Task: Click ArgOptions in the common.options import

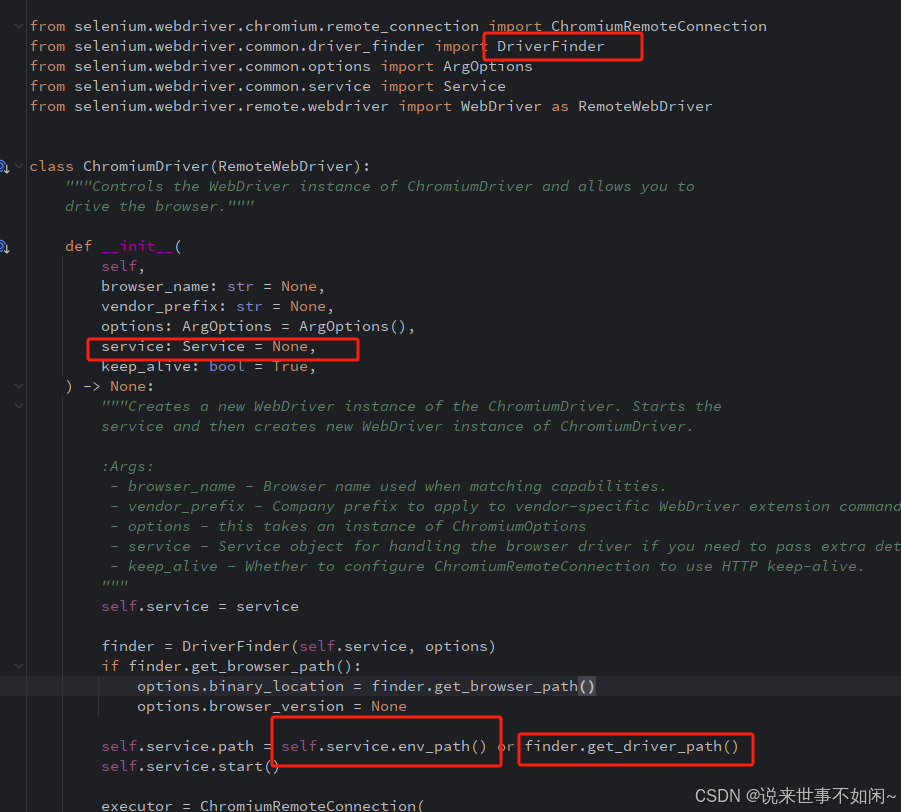Action: coord(487,66)
